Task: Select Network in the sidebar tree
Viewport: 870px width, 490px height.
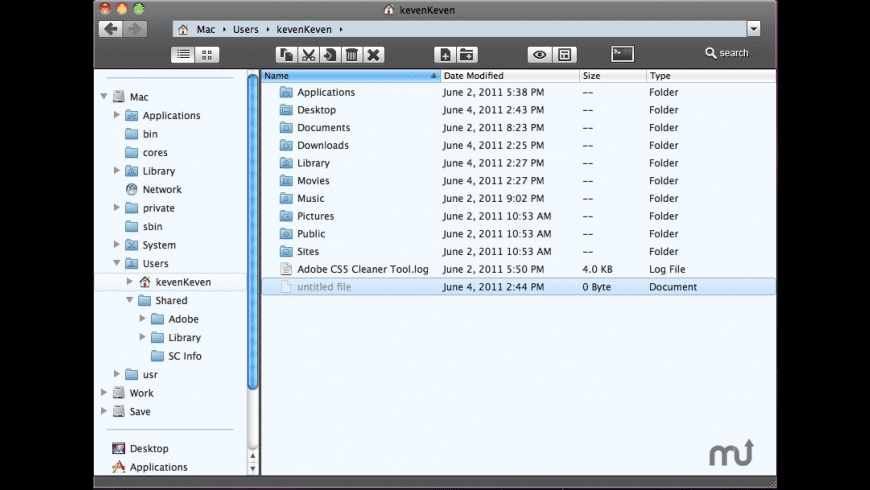Action: click(x=154, y=189)
